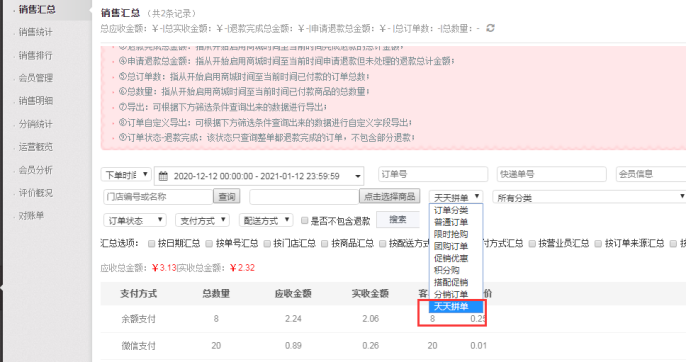The width and height of the screenshot is (687, 363).
Task: Open 对账单 sidebar item
Action: (31, 215)
